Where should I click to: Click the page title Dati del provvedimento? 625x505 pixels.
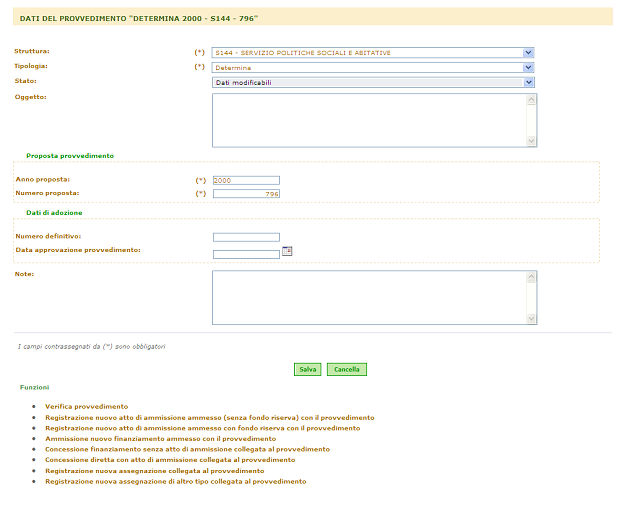(139, 18)
